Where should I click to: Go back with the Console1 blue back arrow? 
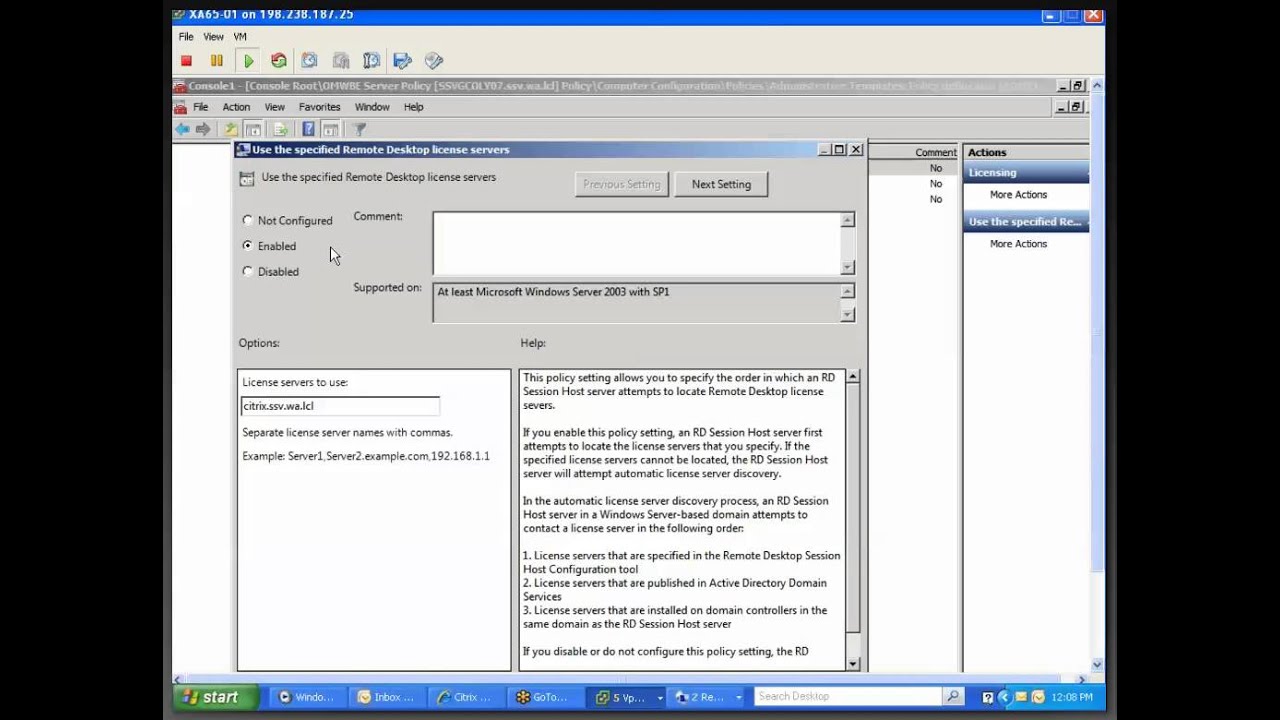point(182,129)
